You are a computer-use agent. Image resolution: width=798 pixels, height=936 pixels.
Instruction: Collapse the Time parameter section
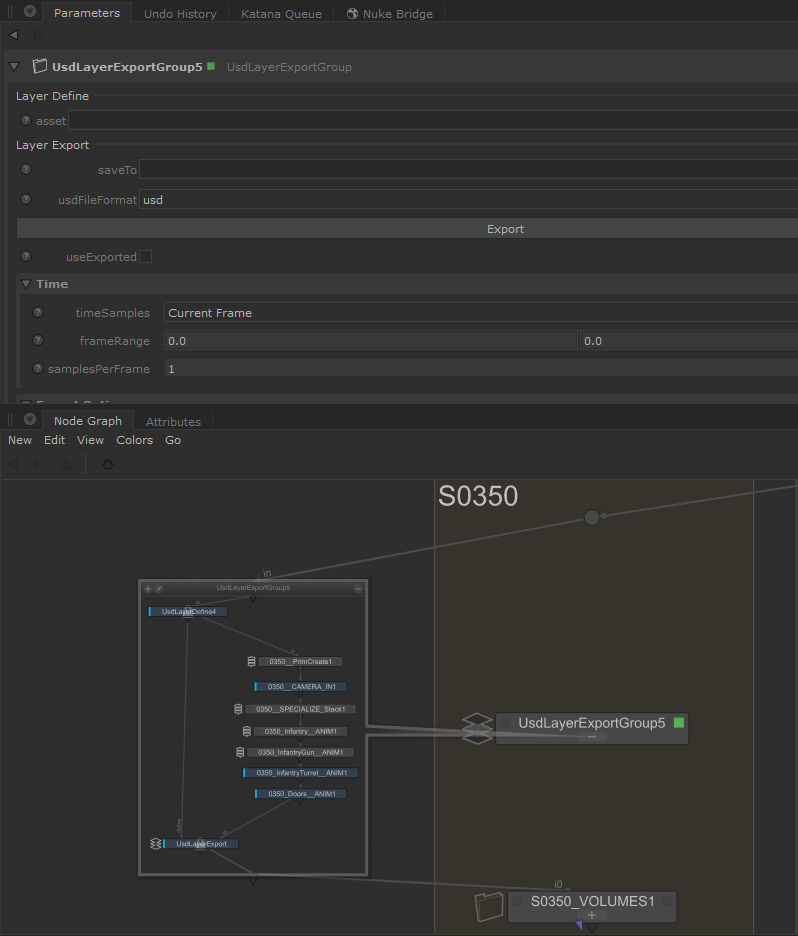pos(26,284)
